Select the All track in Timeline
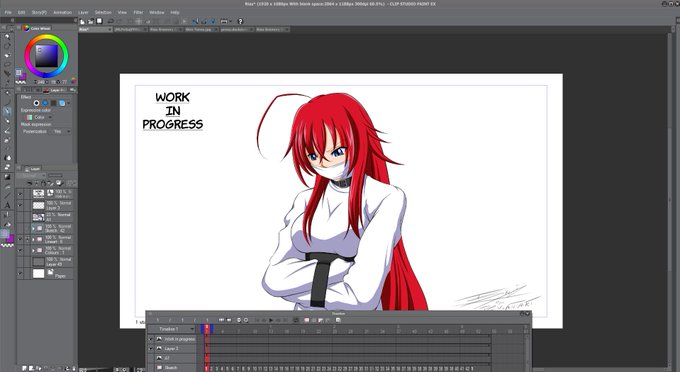The height and width of the screenshot is (372, 680). pos(175,358)
